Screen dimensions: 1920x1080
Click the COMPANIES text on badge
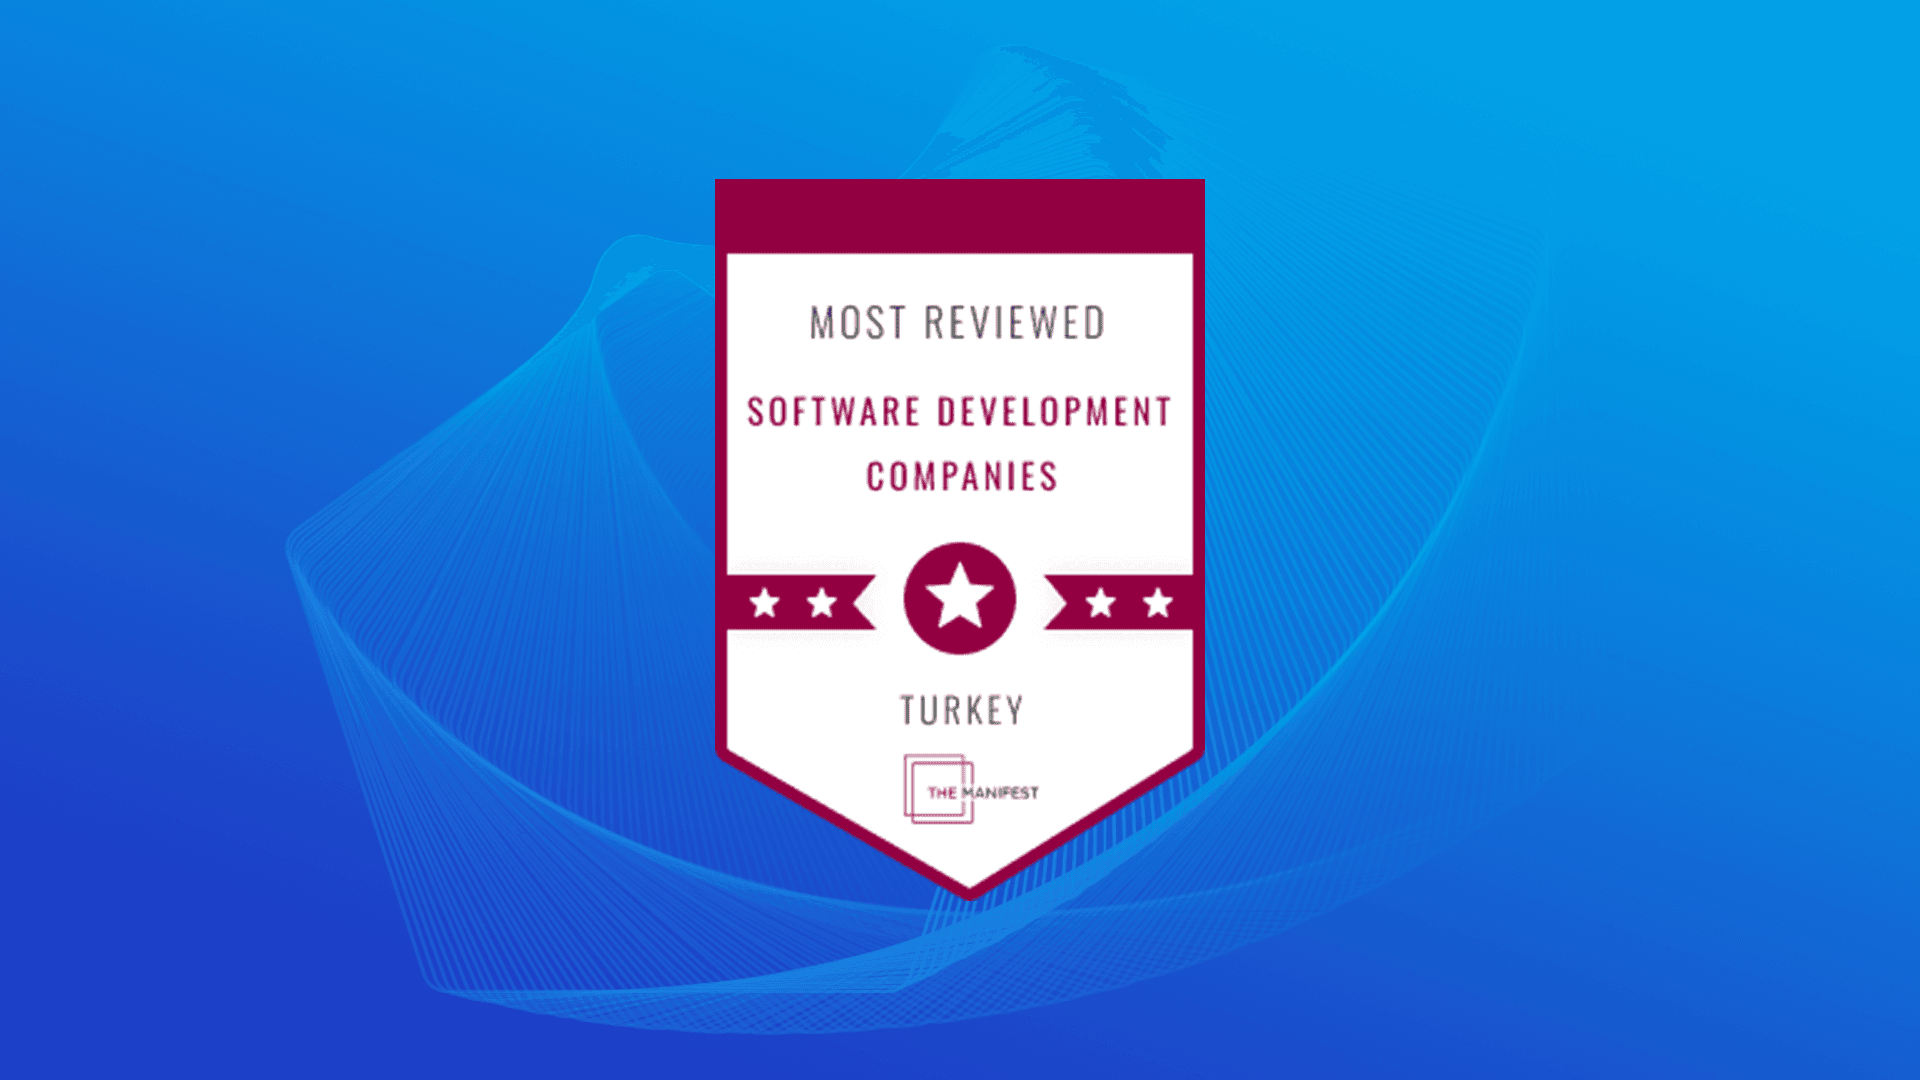961,477
